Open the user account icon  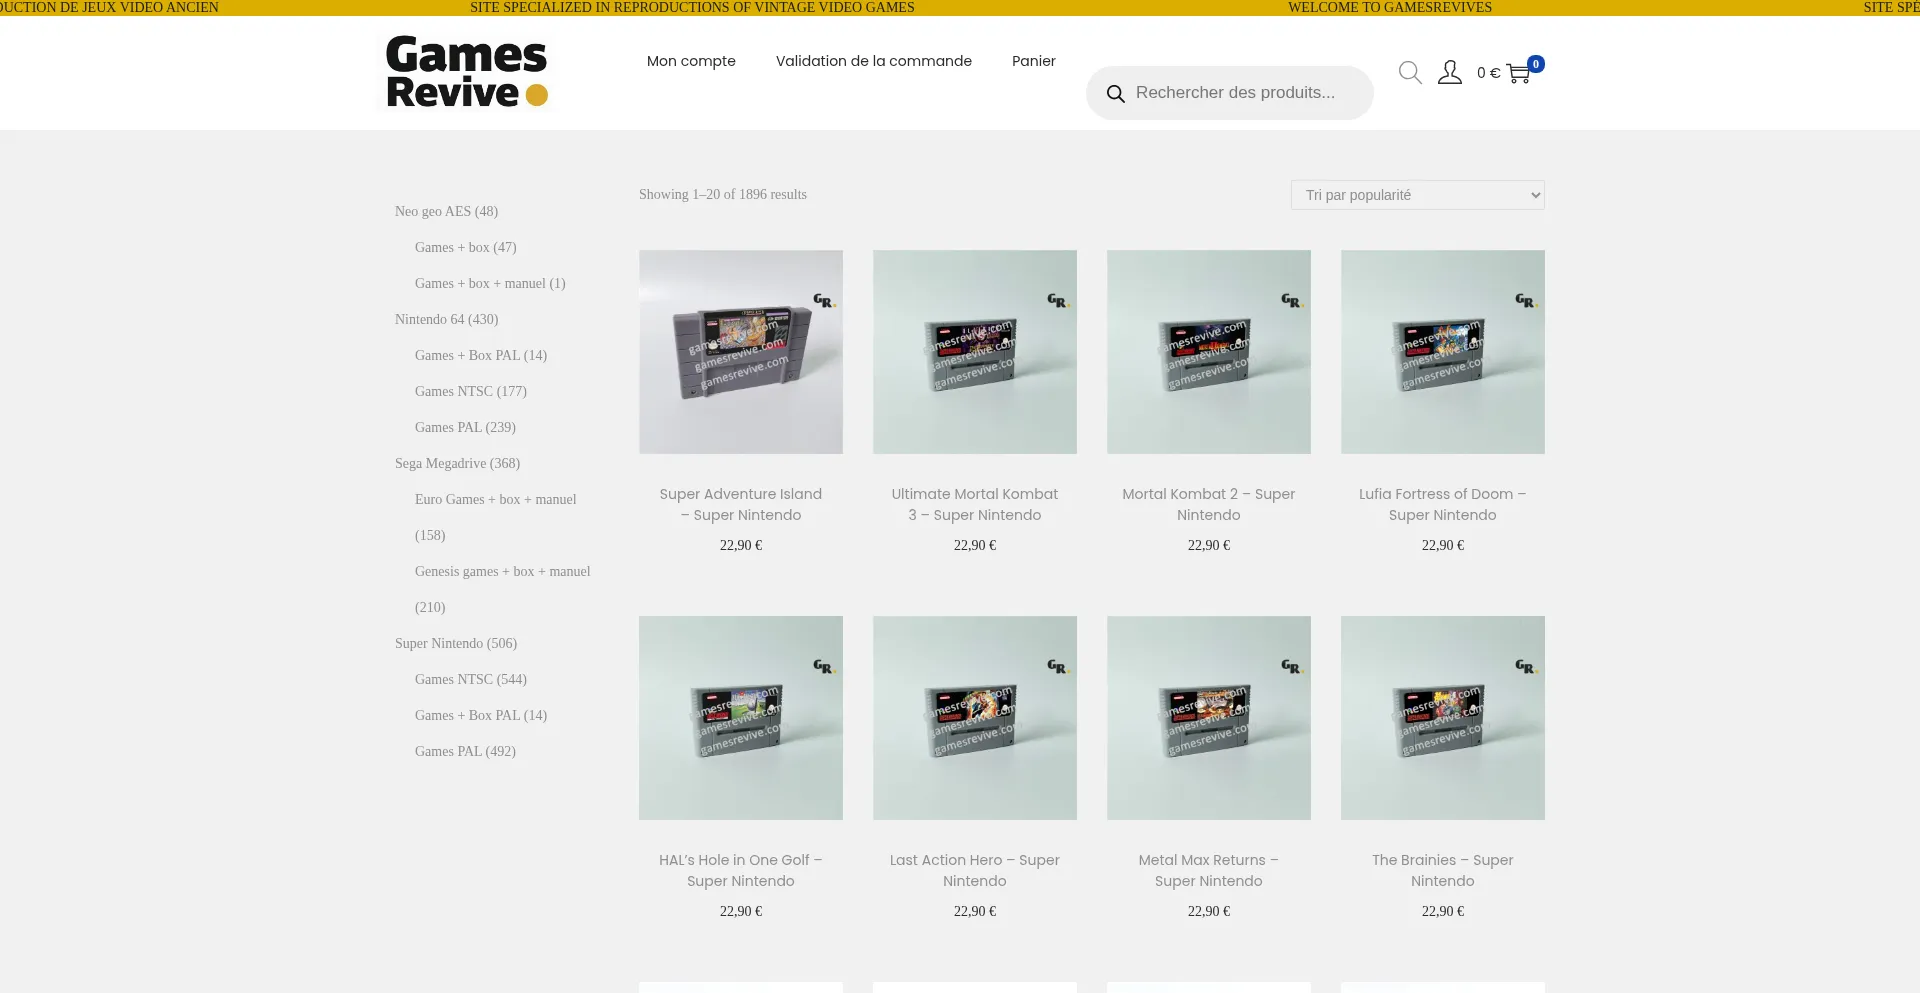1449,72
